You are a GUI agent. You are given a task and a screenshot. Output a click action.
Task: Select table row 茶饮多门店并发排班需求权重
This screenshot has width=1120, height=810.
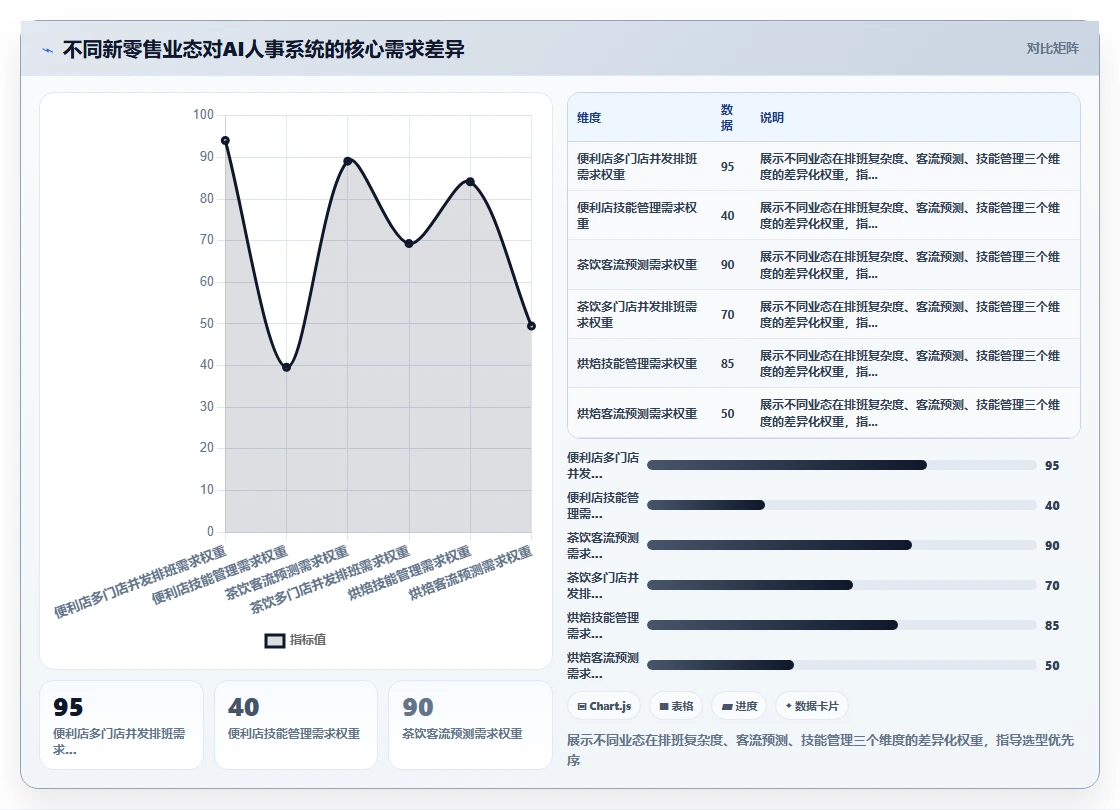[824, 314]
